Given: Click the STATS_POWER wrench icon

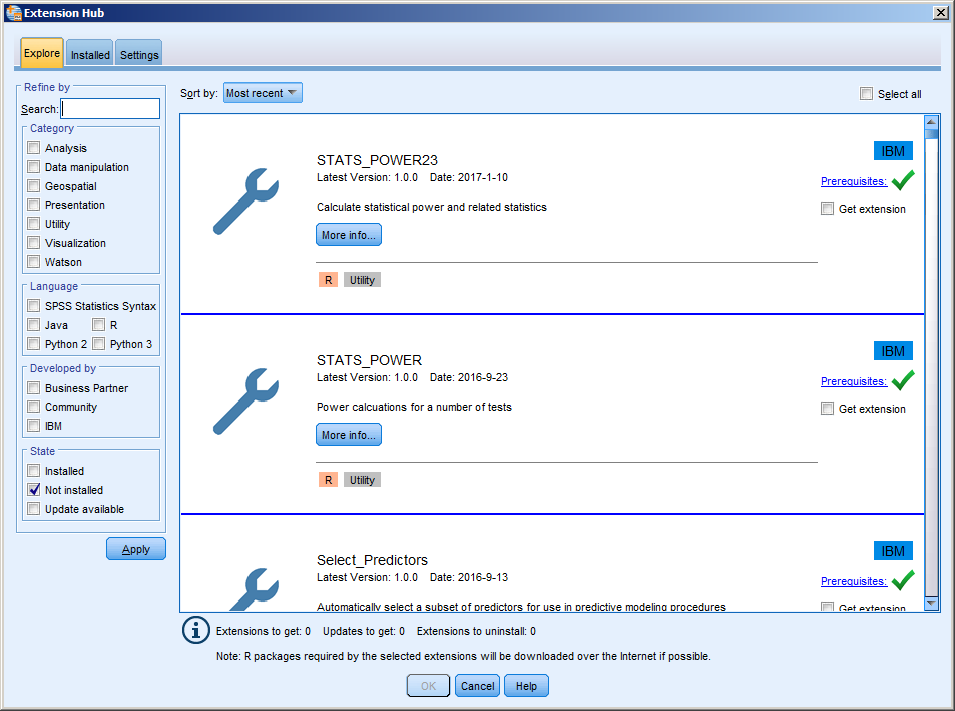Looking at the screenshot, I should point(246,401).
